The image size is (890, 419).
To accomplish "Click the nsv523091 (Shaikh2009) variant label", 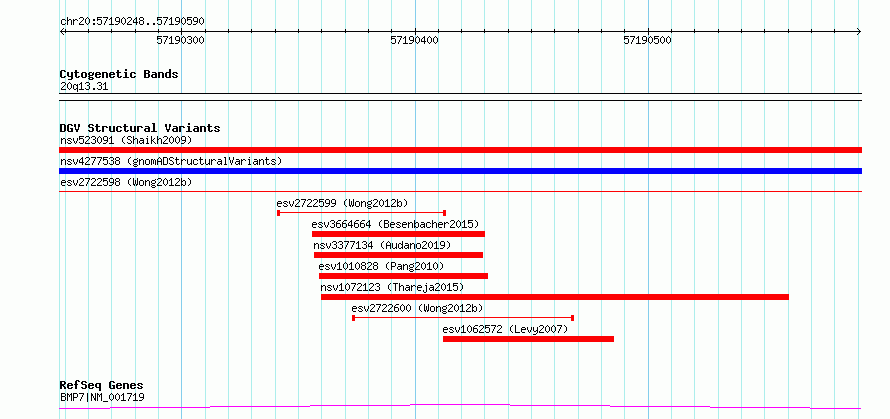I will pyautogui.click(x=126, y=140).
